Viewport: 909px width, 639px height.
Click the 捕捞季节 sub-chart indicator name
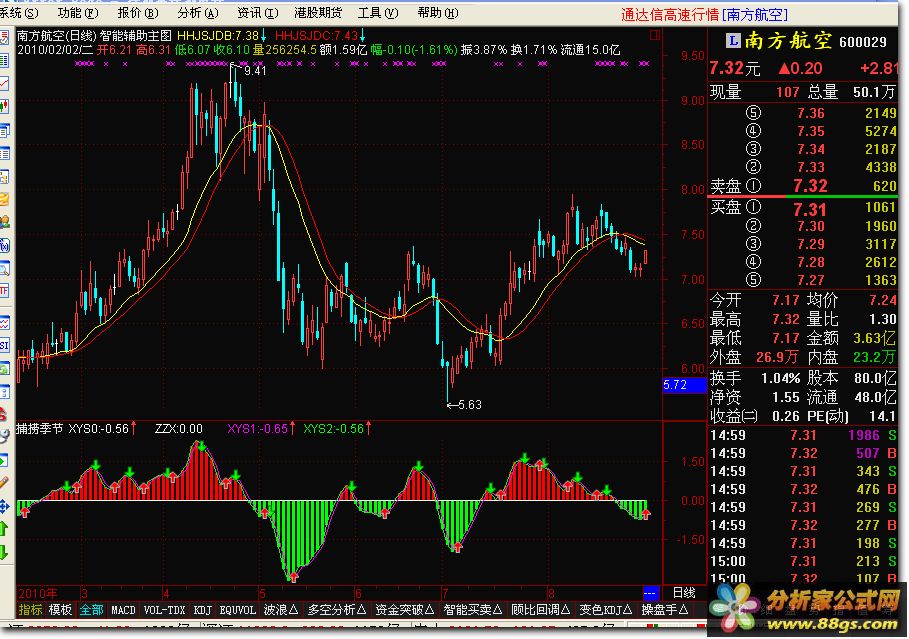(39, 429)
